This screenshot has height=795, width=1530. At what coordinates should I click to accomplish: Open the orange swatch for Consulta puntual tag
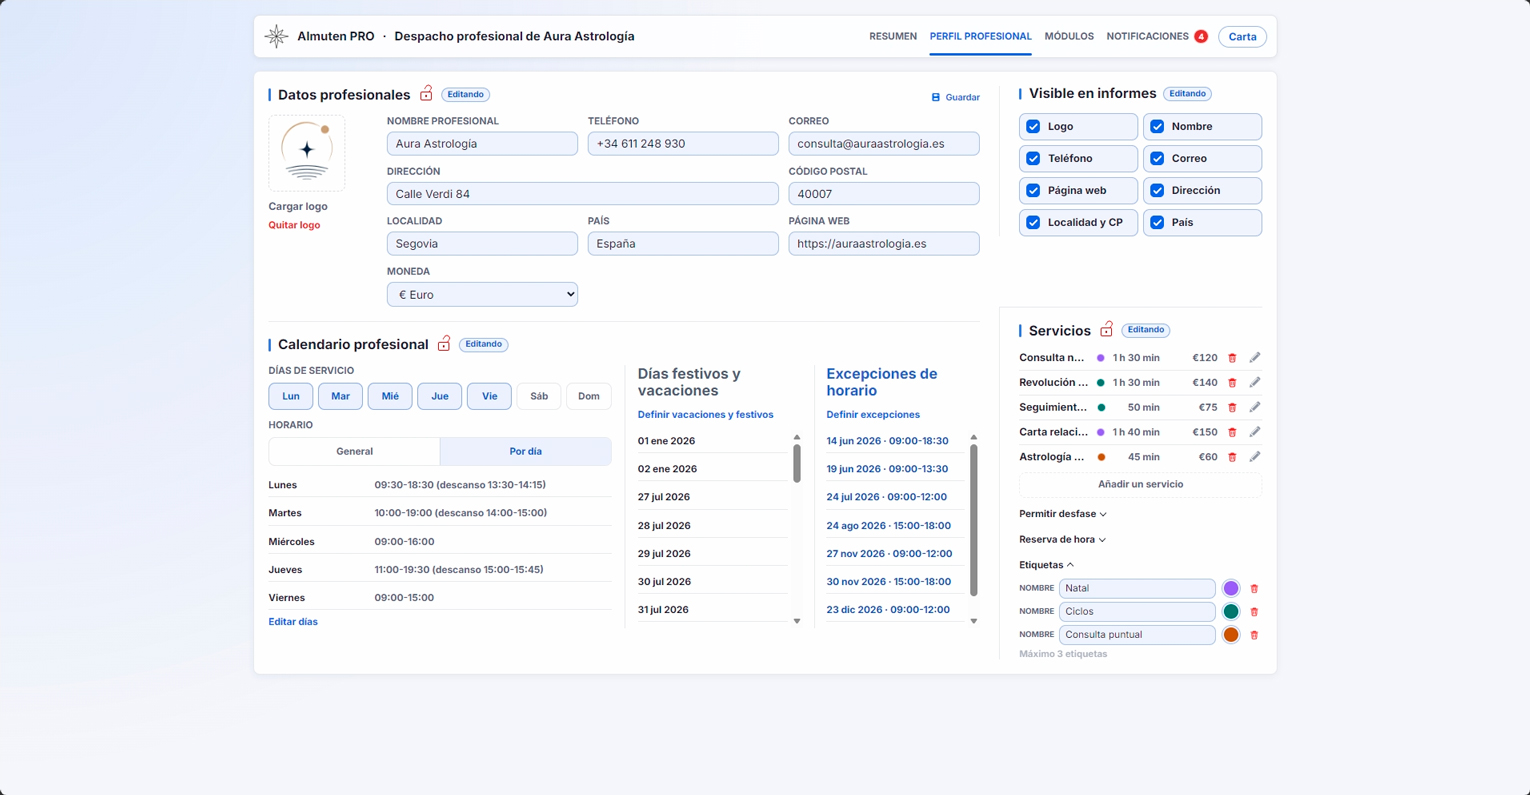[x=1231, y=635]
